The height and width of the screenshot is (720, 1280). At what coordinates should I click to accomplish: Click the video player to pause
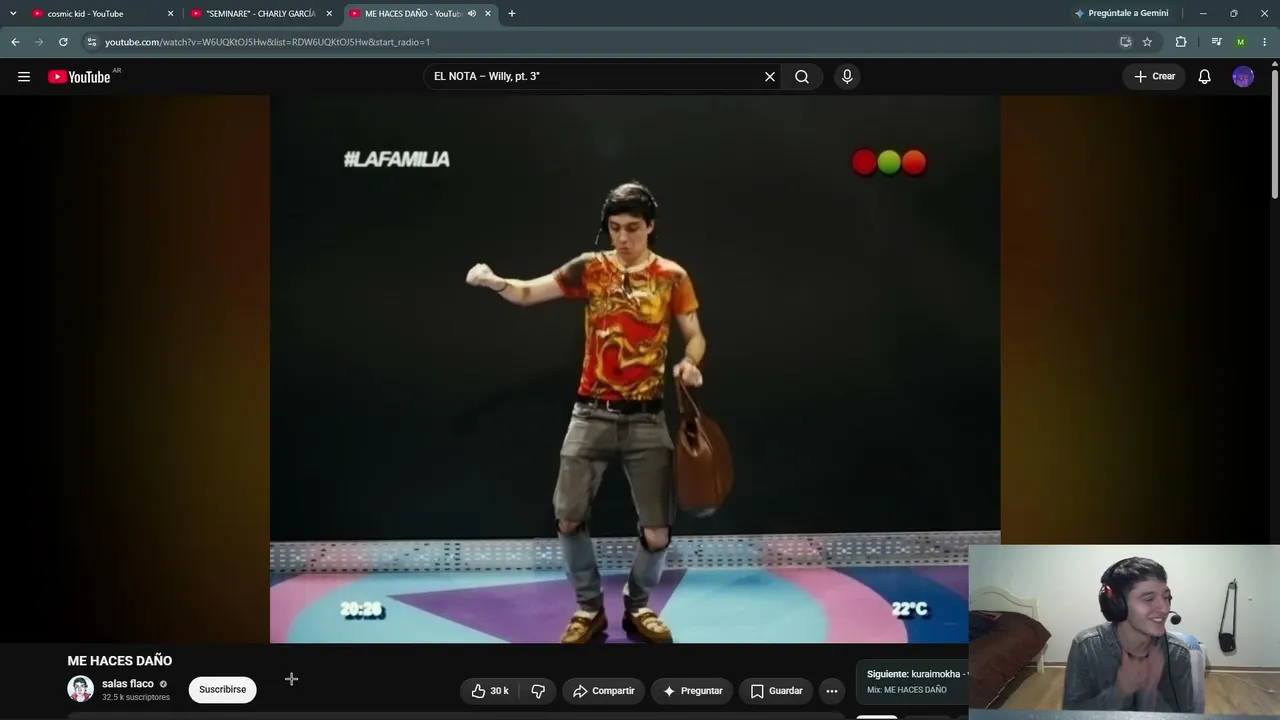pyautogui.click(x=635, y=369)
